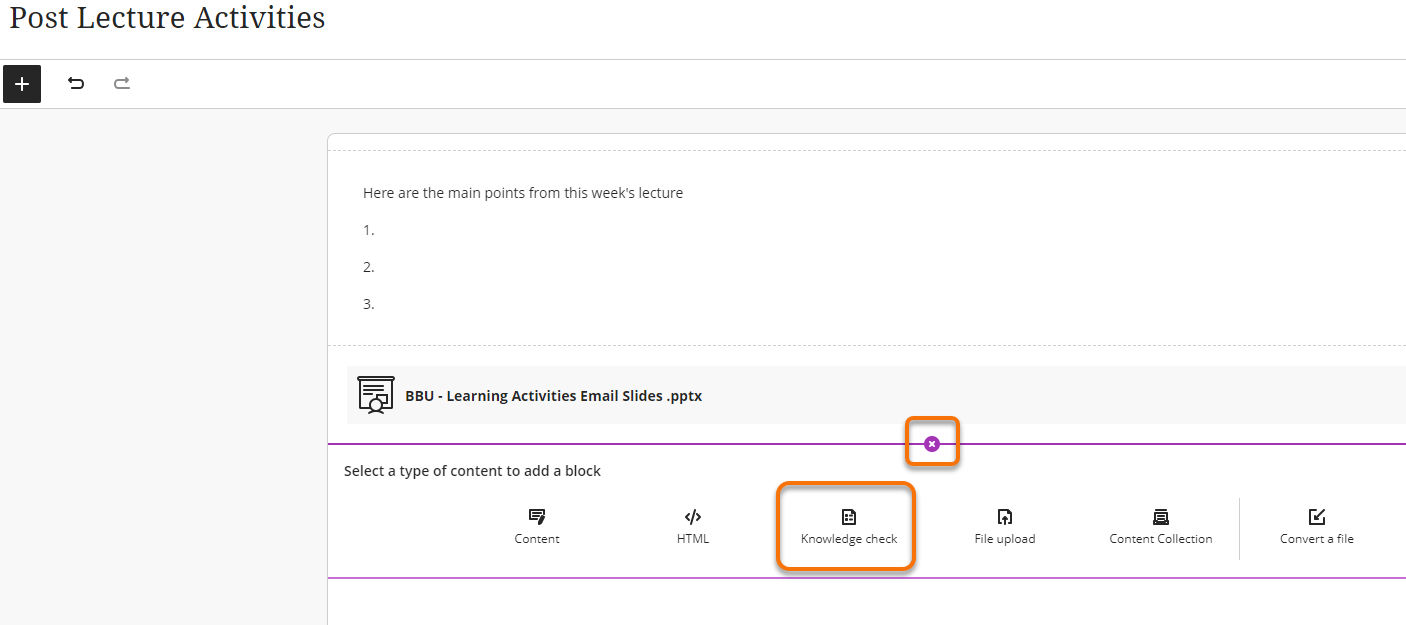1406x625 pixels.
Task: Click inside the lecture main points text block
Action: pyautogui.click(x=521, y=192)
